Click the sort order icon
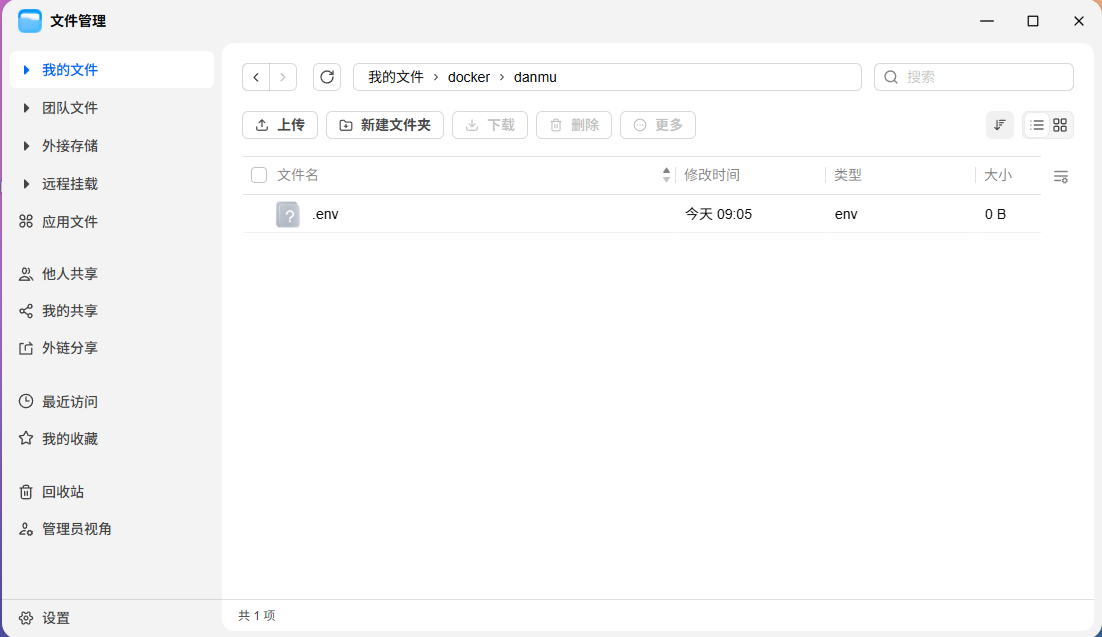Image resolution: width=1102 pixels, height=637 pixels. (x=999, y=125)
